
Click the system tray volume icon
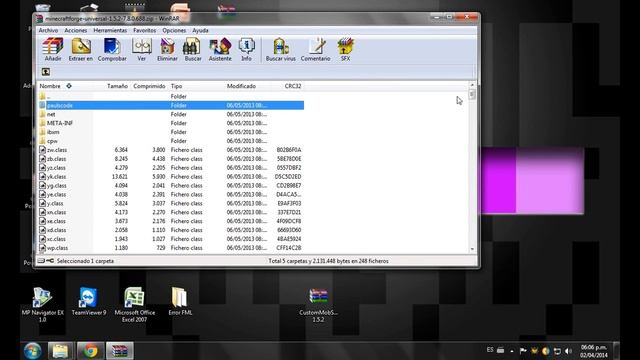569,351
